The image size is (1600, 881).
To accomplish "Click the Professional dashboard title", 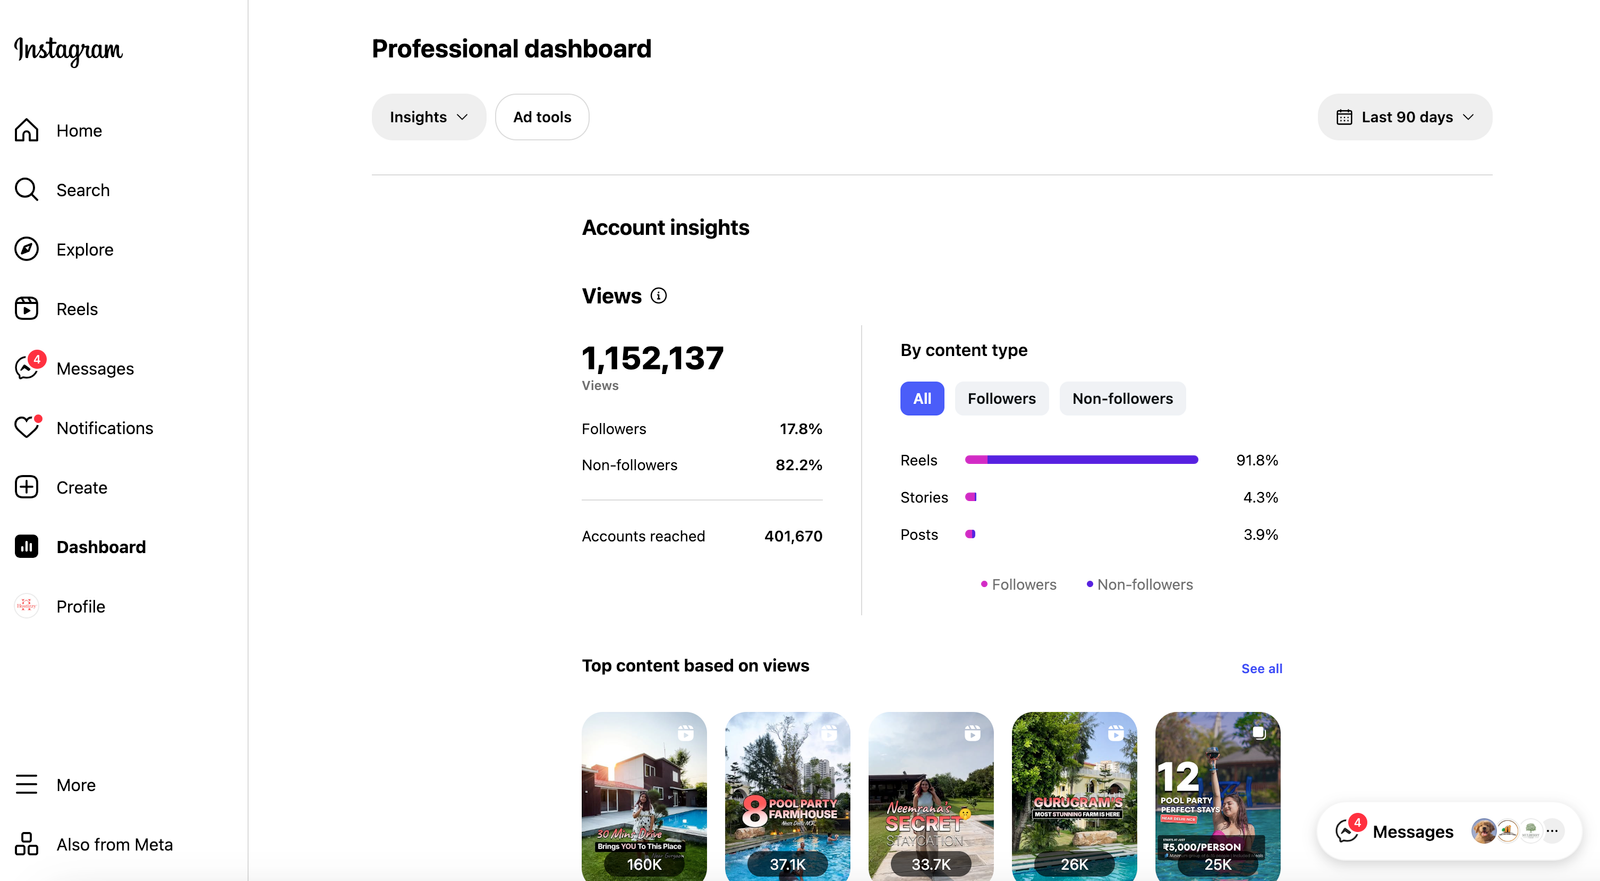I will [x=512, y=49].
